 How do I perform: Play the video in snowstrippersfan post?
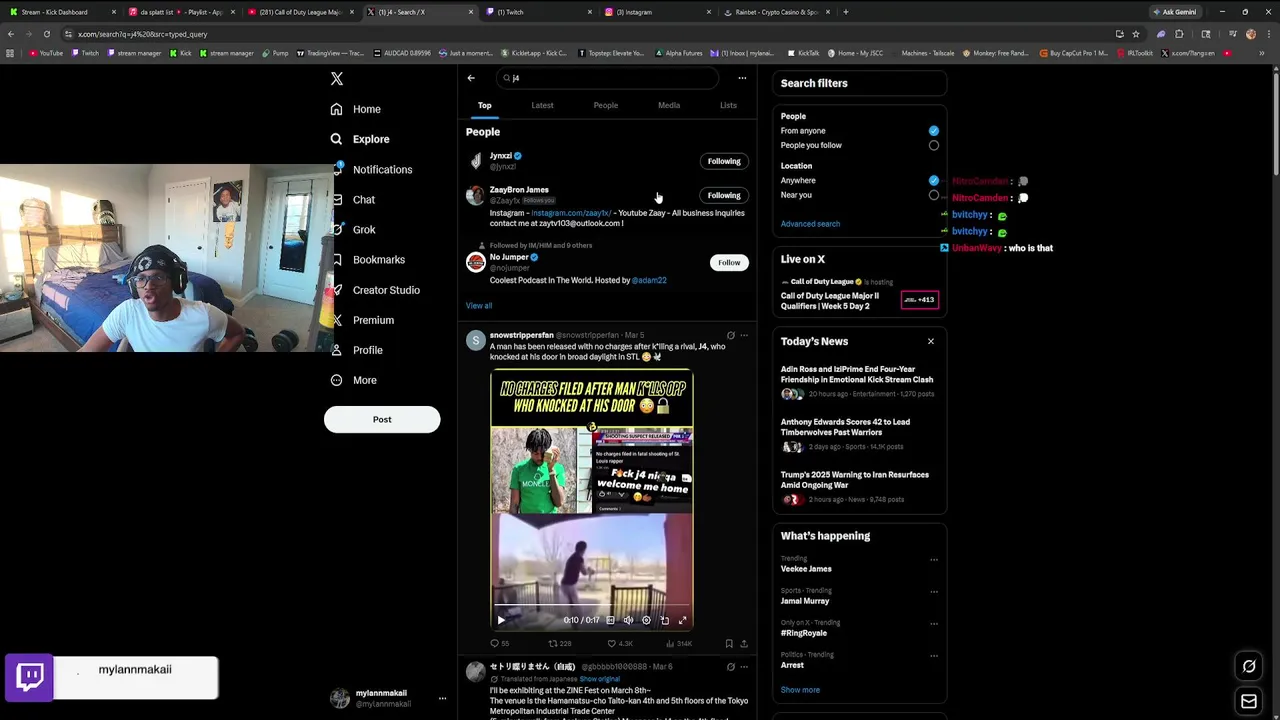(x=501, y=620)
